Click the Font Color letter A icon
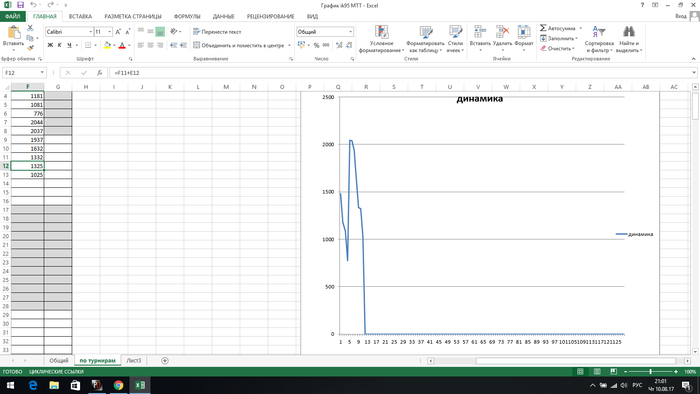 (x=122, y=45)
